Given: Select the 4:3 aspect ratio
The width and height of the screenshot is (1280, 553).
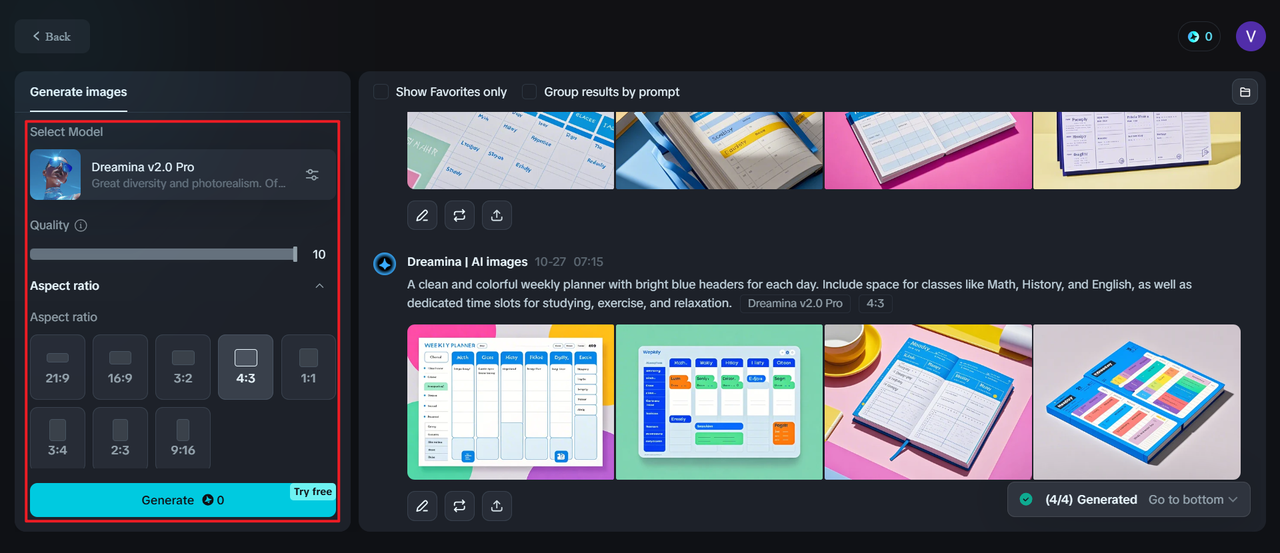Looking at the screenshot, I should [246, 367].
